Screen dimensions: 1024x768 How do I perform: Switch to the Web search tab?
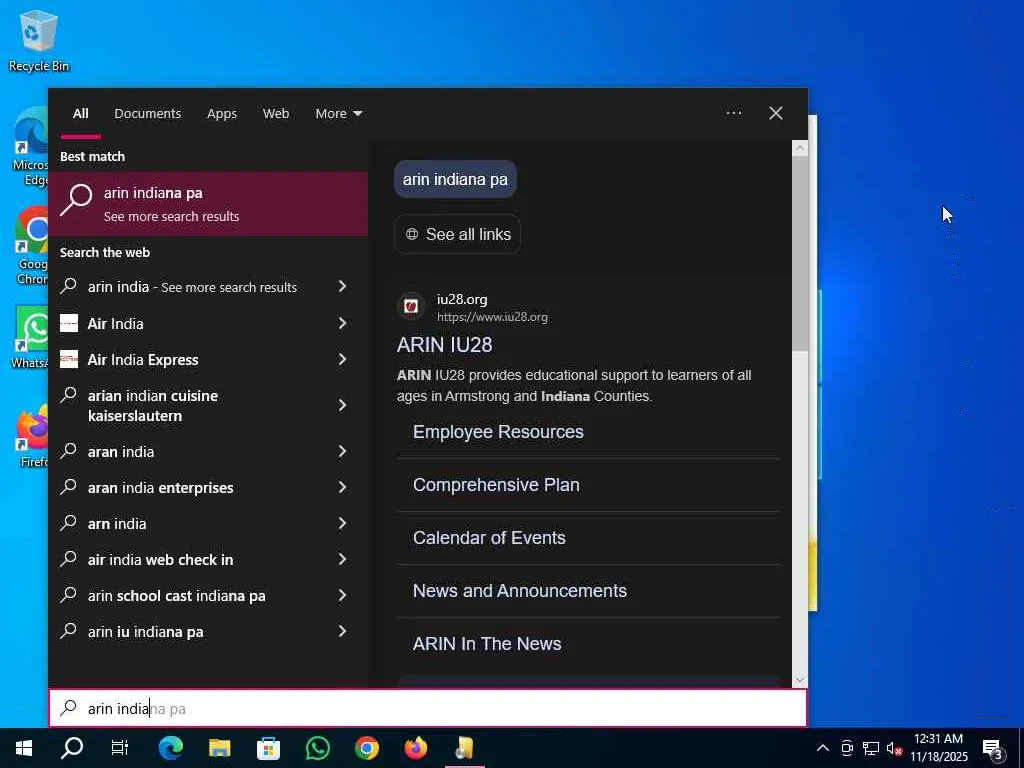[x=276, y=114]
